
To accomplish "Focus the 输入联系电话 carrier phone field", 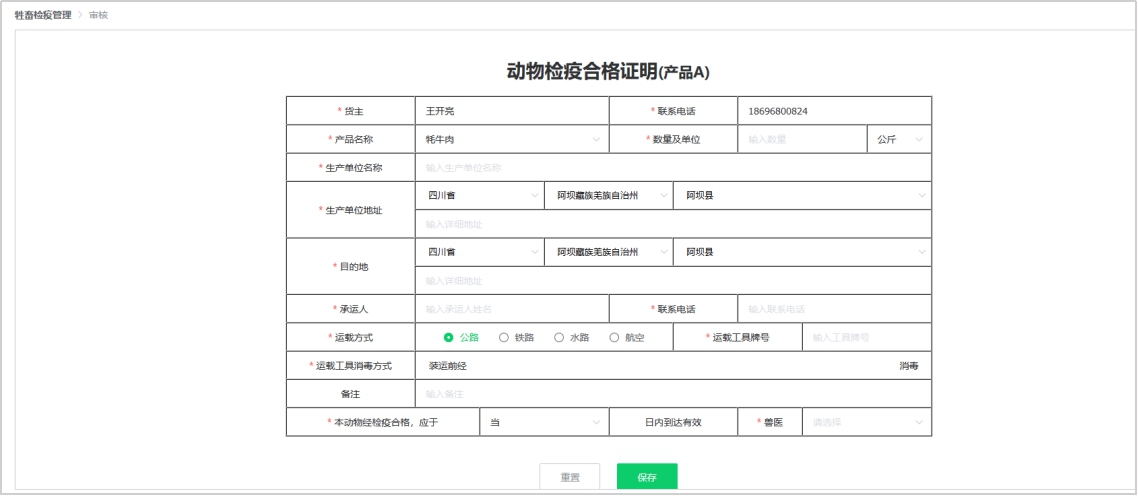I will point(835,309).
